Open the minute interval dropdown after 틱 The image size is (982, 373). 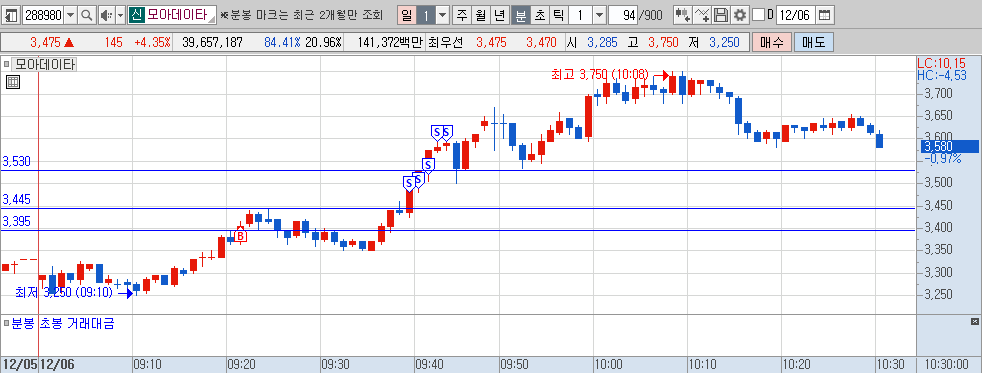[599, 14]
